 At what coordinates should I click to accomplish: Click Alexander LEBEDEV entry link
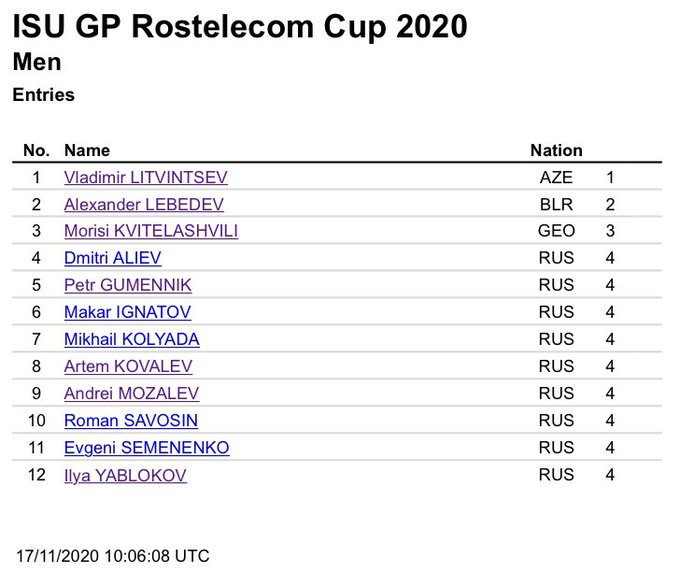click(144, 205)
